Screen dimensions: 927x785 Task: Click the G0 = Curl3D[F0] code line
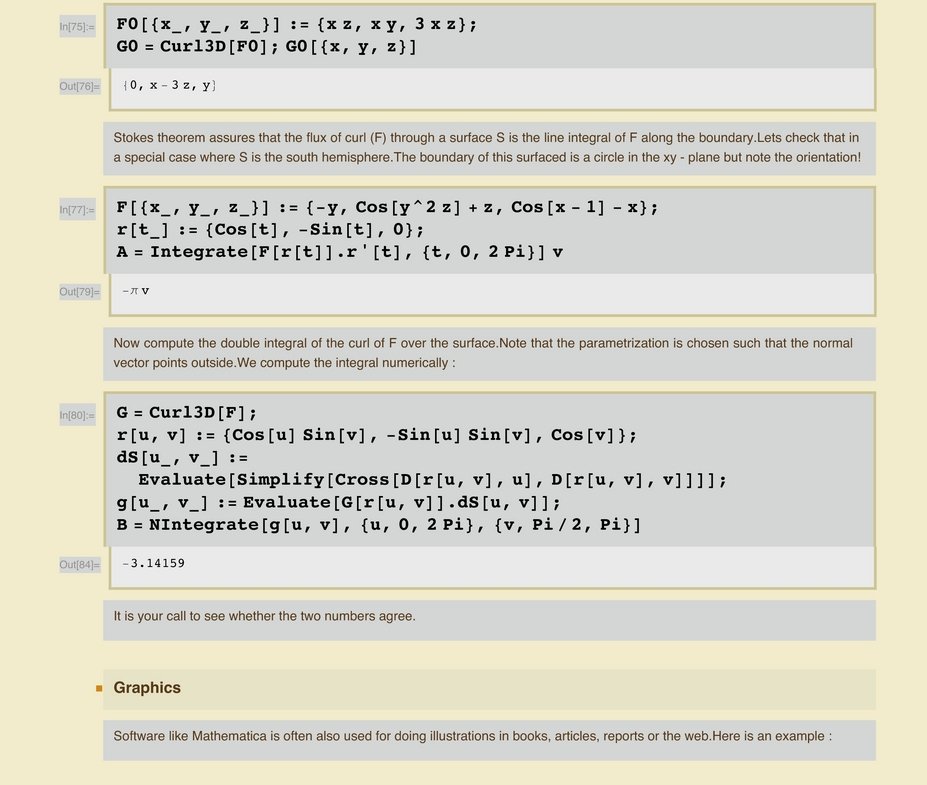[x=266, y=47]
